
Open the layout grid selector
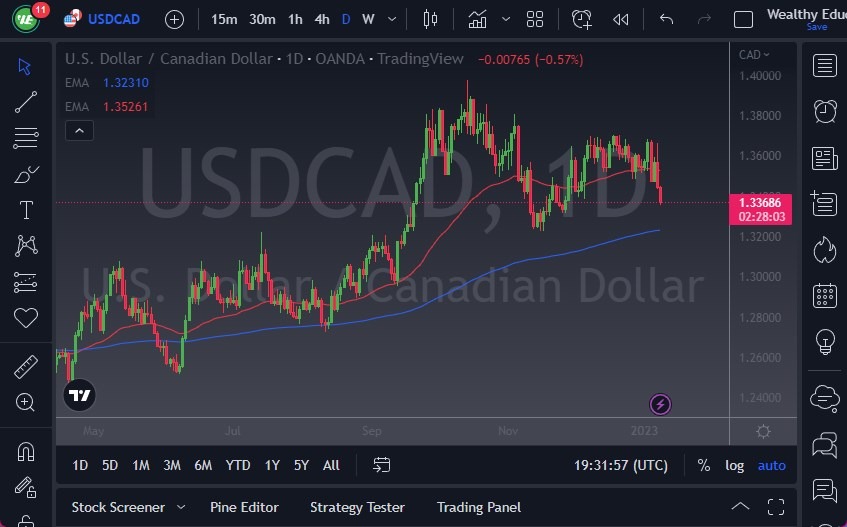pos(535,19)
